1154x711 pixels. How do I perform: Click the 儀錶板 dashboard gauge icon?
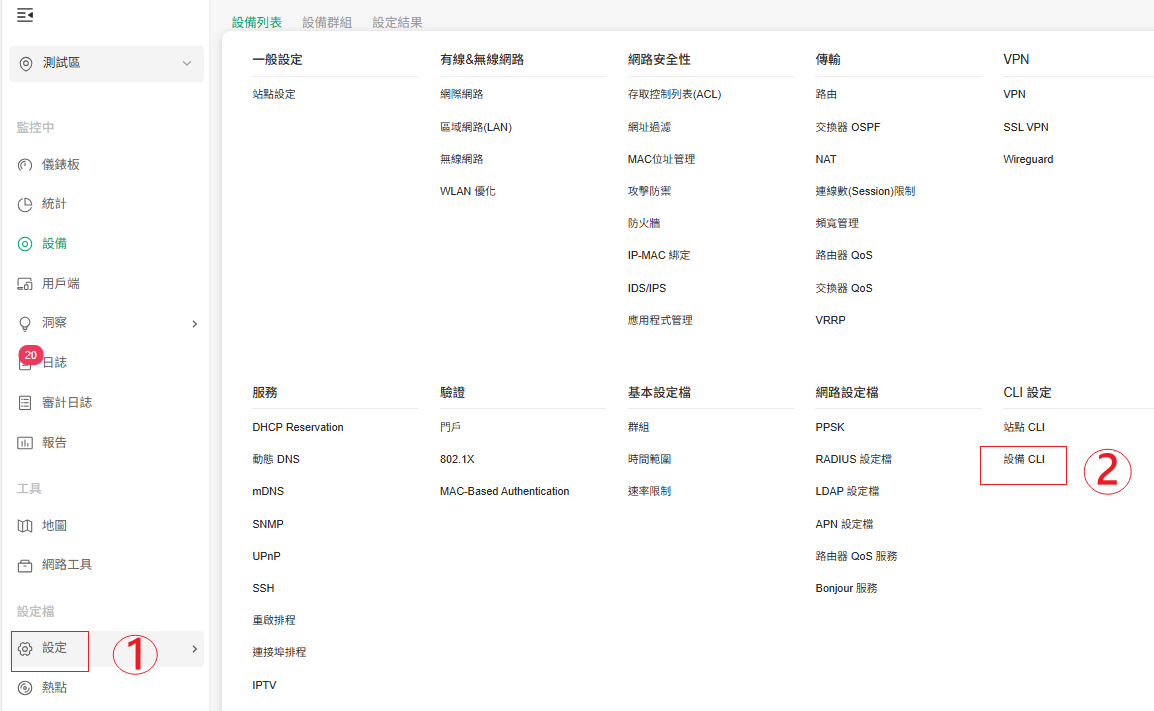(x=25, y=165)
